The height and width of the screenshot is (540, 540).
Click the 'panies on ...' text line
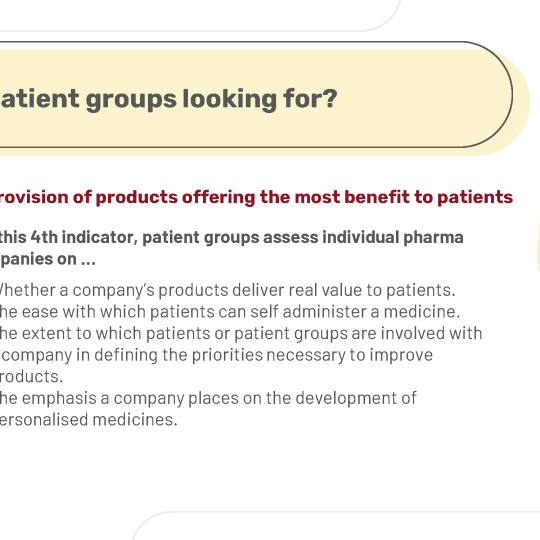click(x=48, y=259)
